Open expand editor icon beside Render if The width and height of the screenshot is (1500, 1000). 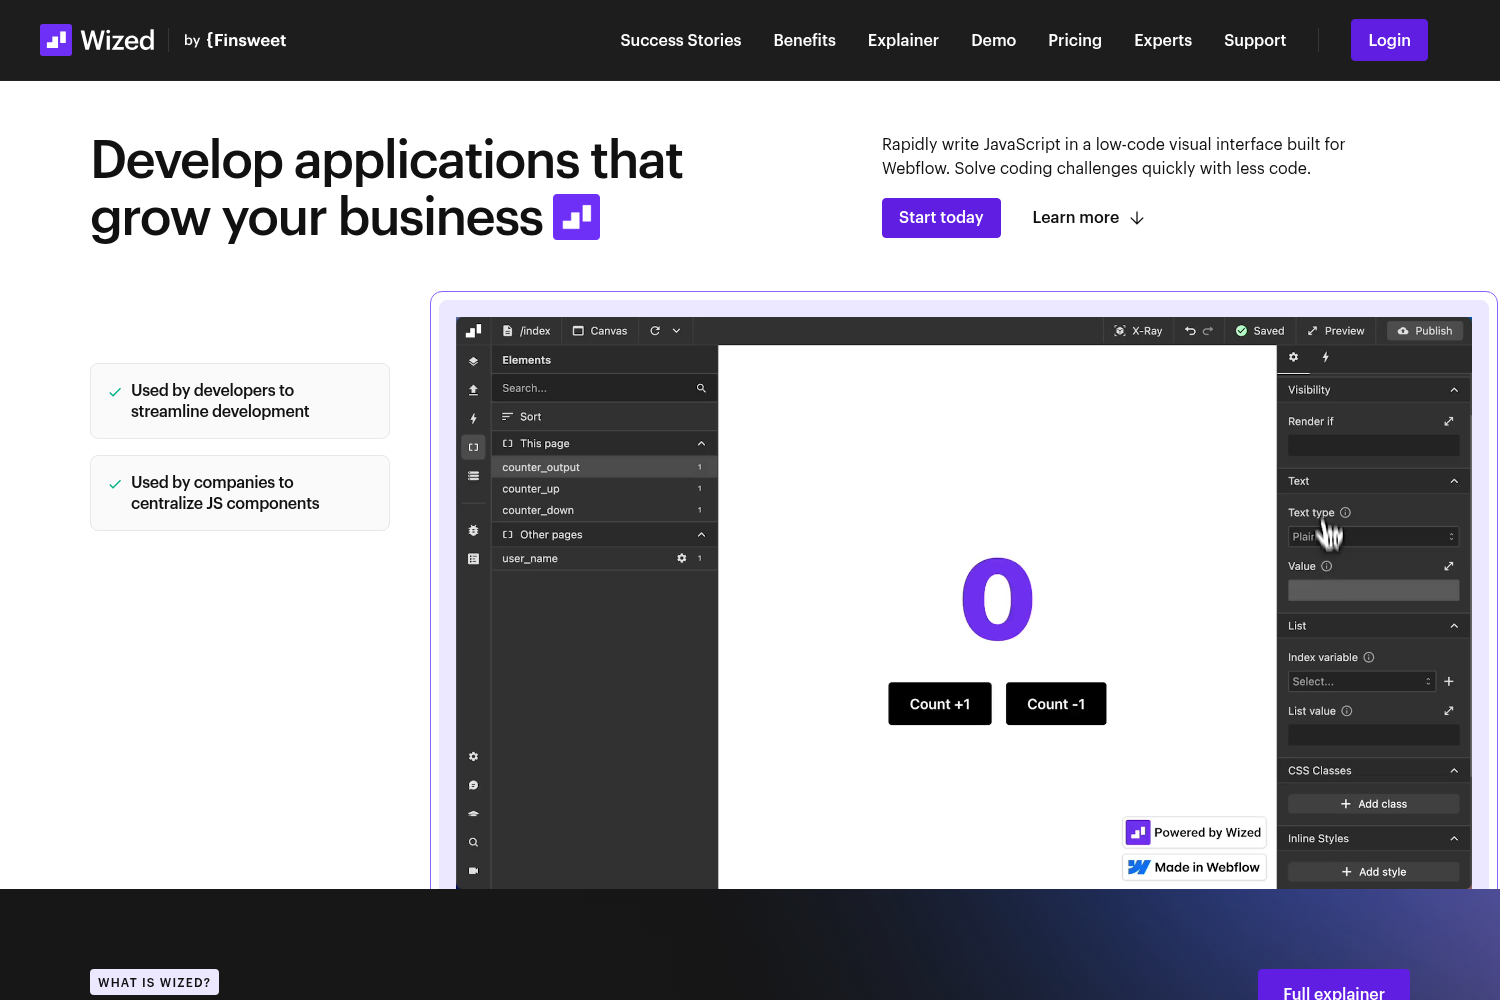1449,421
